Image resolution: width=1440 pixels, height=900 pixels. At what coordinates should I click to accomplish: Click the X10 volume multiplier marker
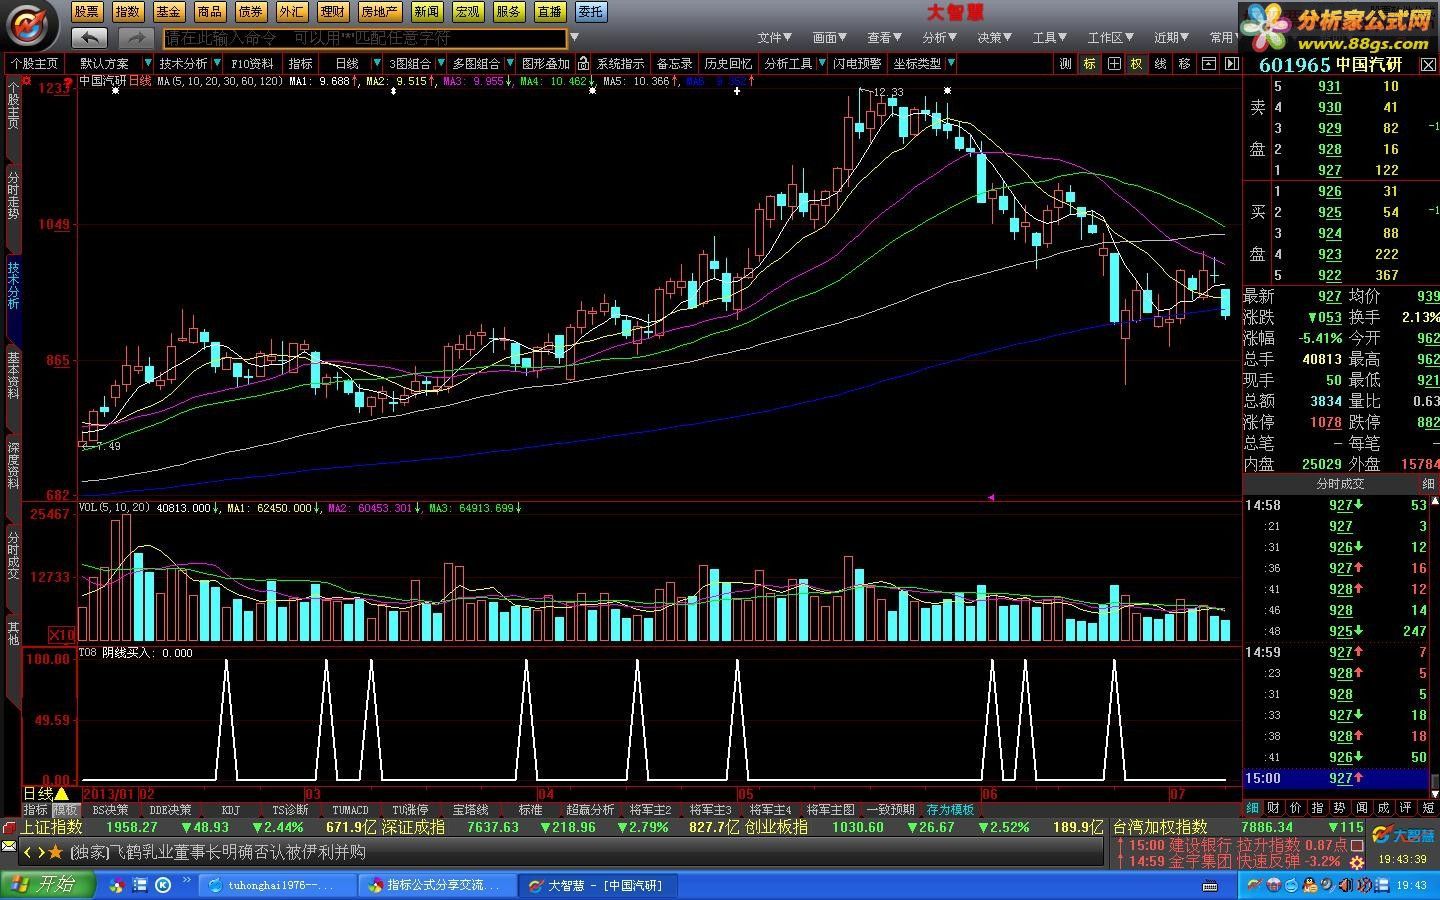pos(62,635)
